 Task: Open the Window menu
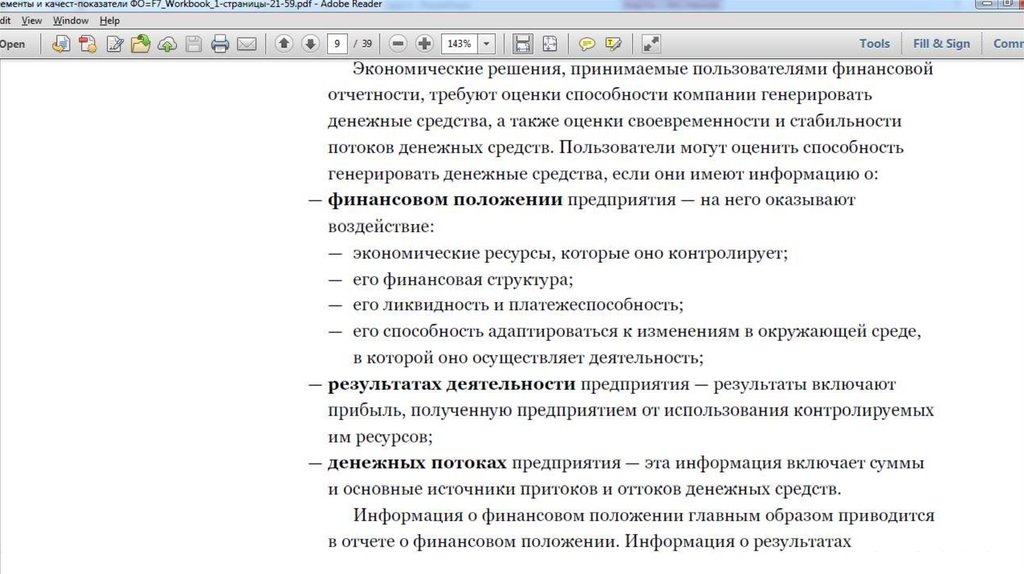click(x=71, y=20)
